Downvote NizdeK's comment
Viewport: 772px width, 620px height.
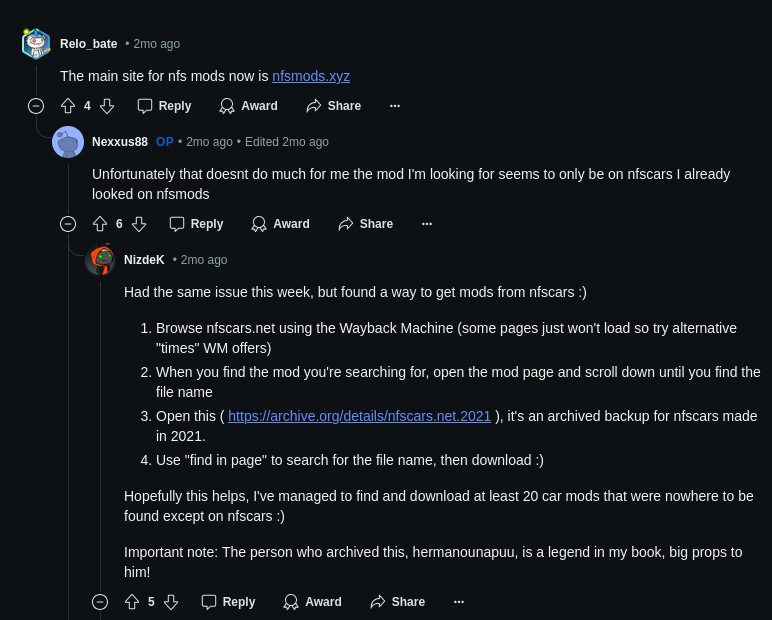click(x=171, y=602)
